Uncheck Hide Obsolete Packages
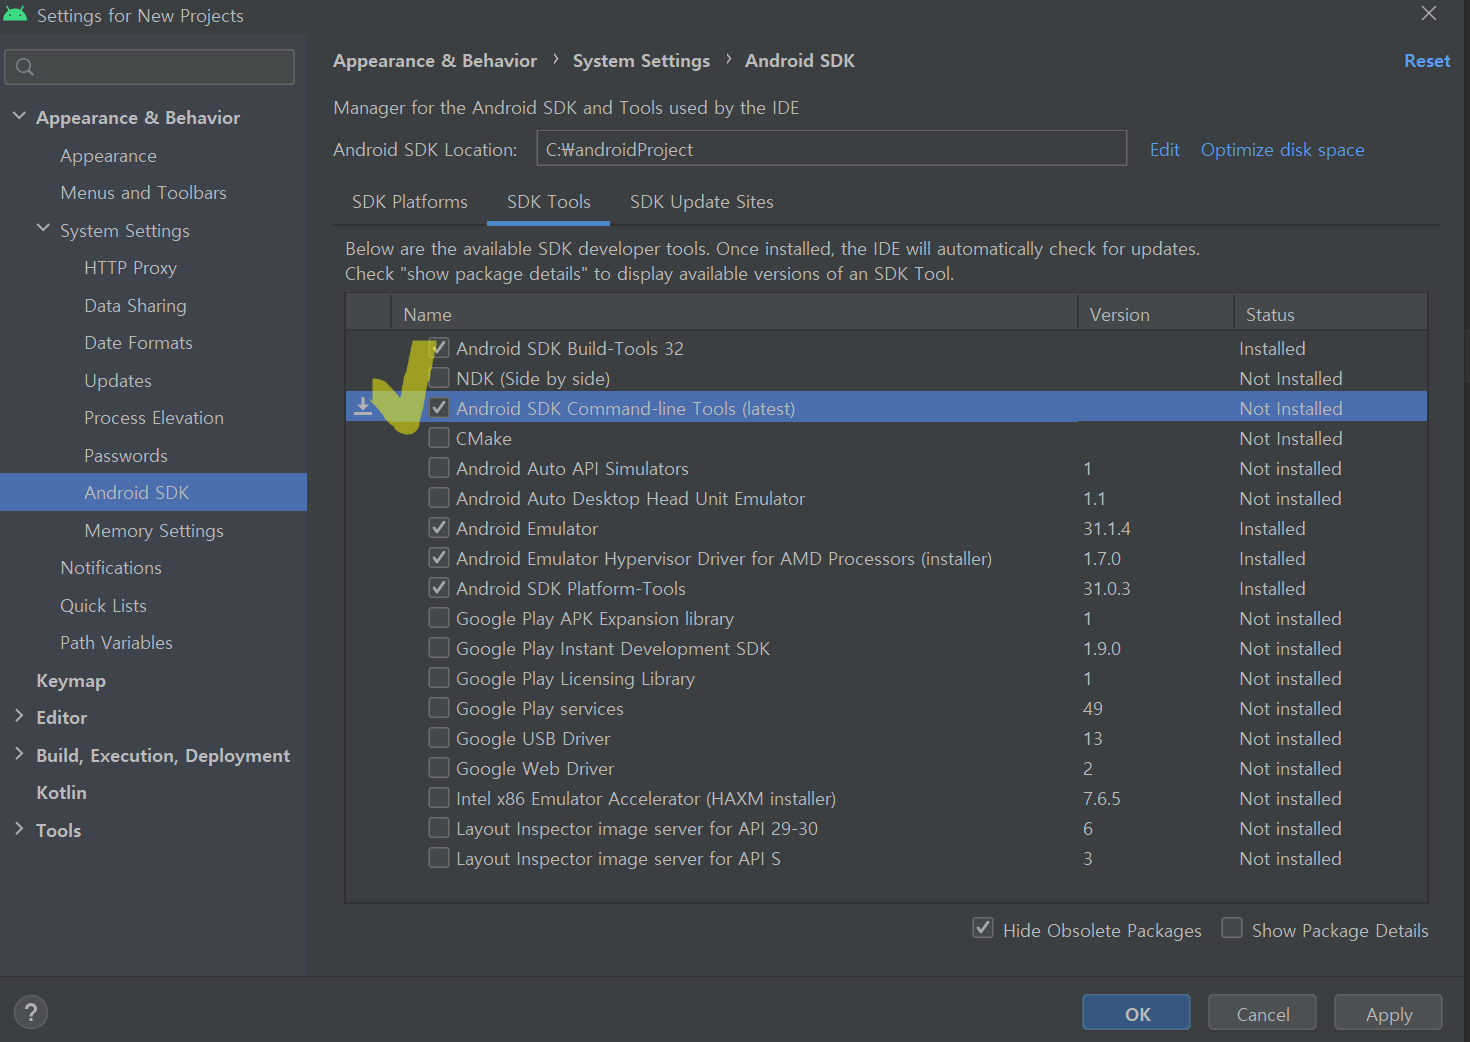 coord(983,929)
